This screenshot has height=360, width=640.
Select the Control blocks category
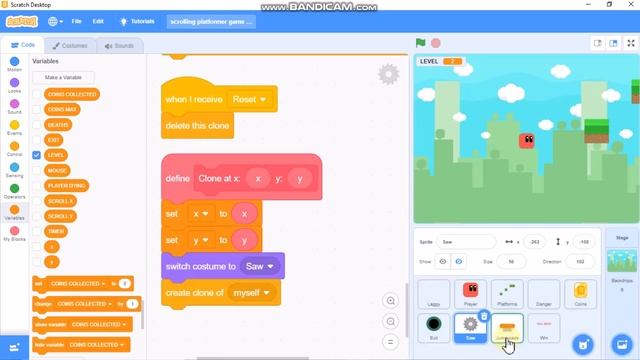14,149
